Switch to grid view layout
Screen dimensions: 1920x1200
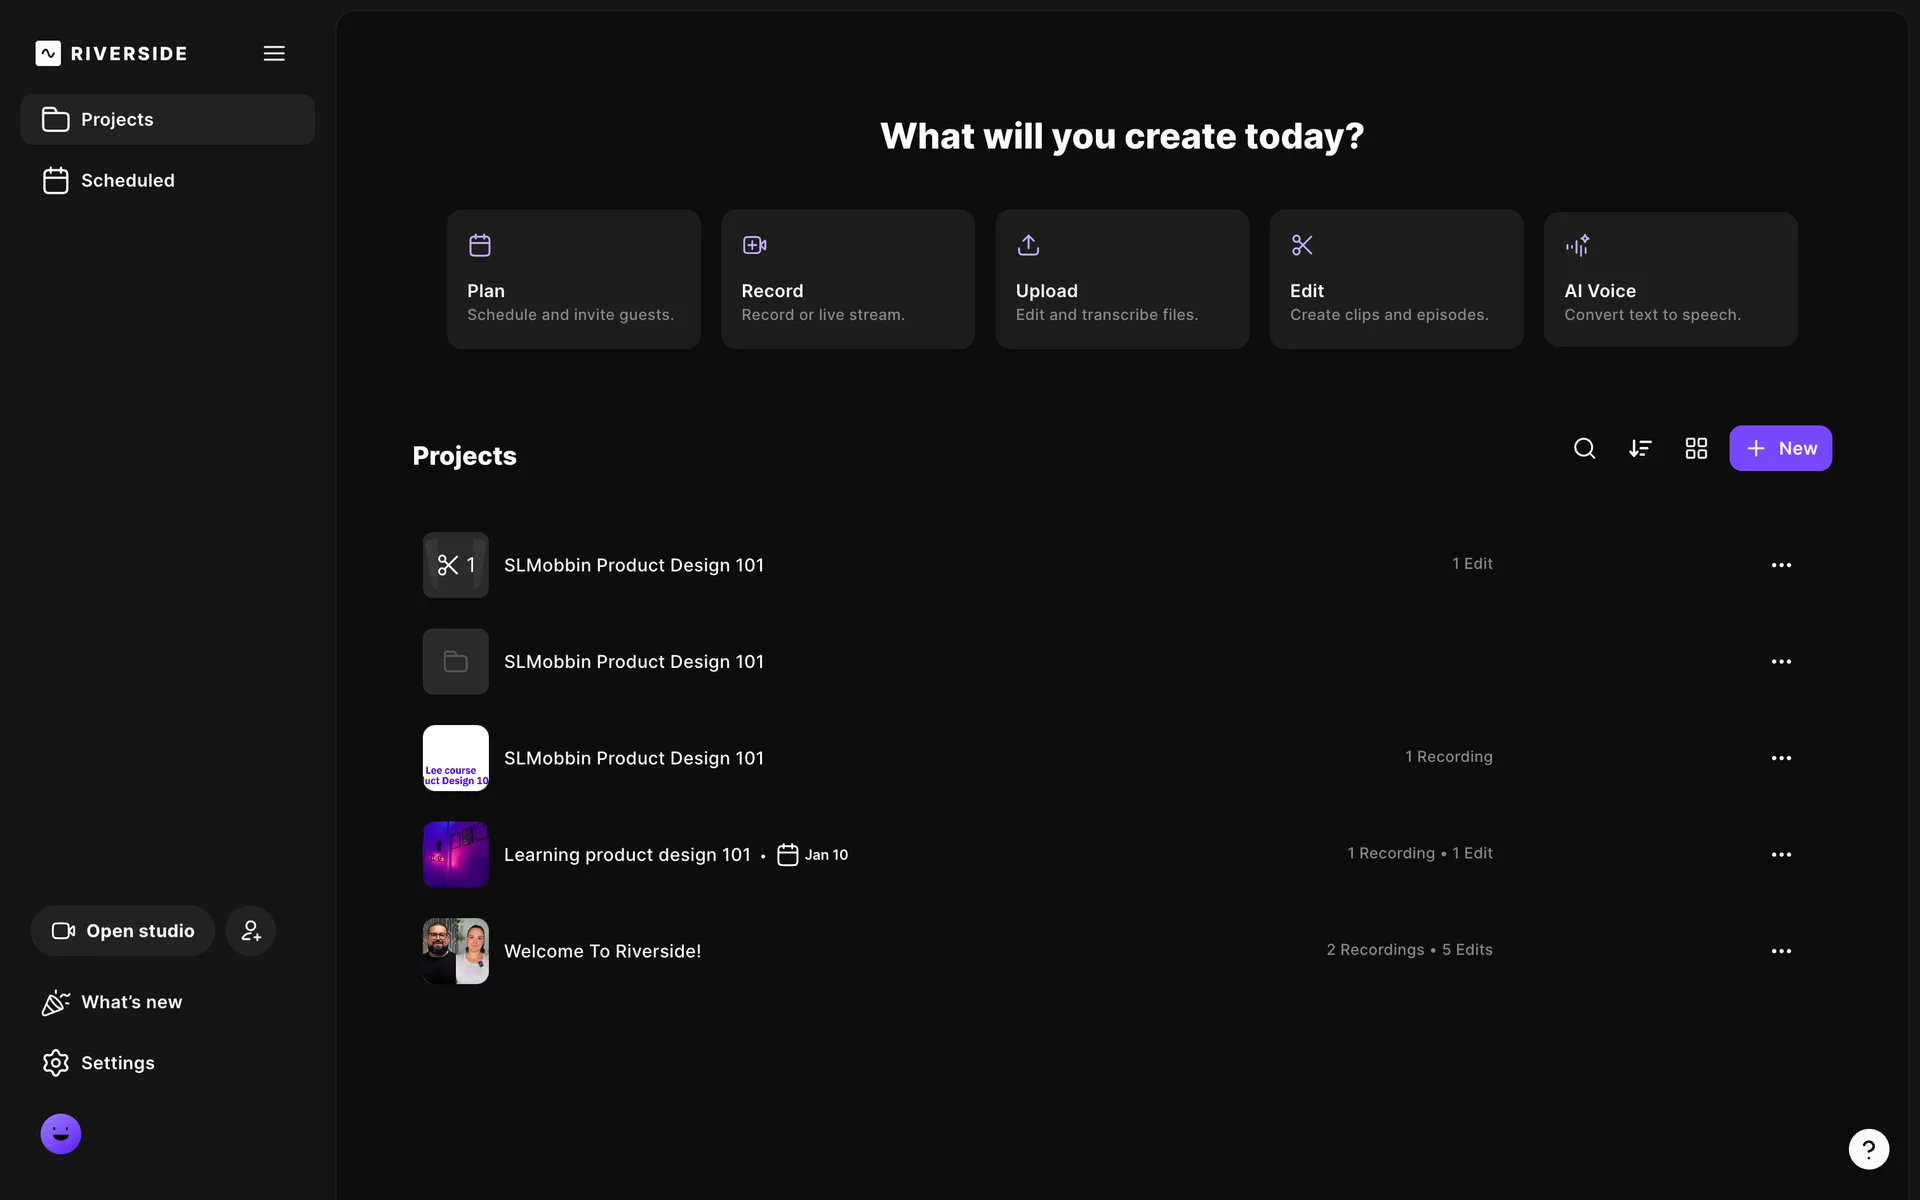click(x=1696, y=448)
